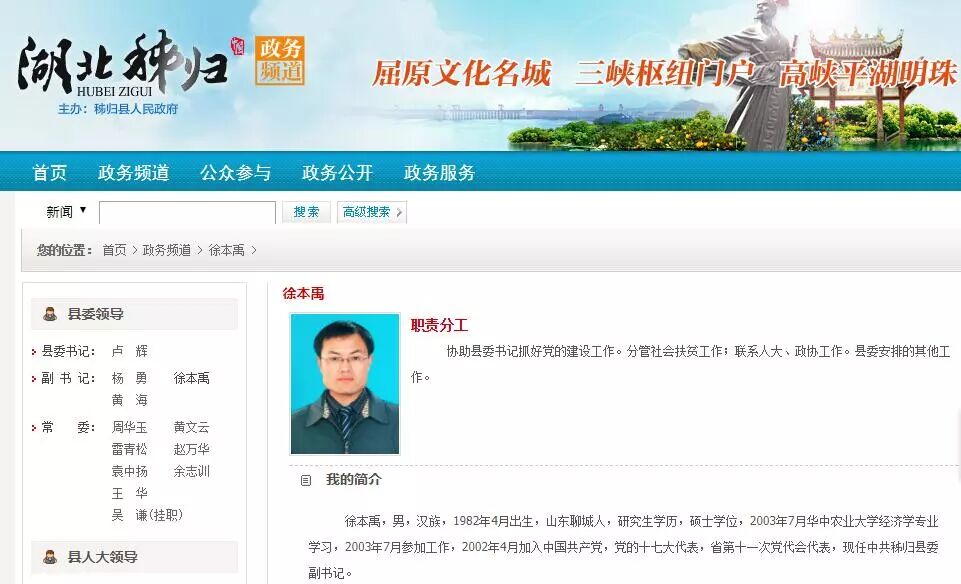Click 政务频道 in the breadcrumb path
Viewport: 961px width, 584px height.
167,250
